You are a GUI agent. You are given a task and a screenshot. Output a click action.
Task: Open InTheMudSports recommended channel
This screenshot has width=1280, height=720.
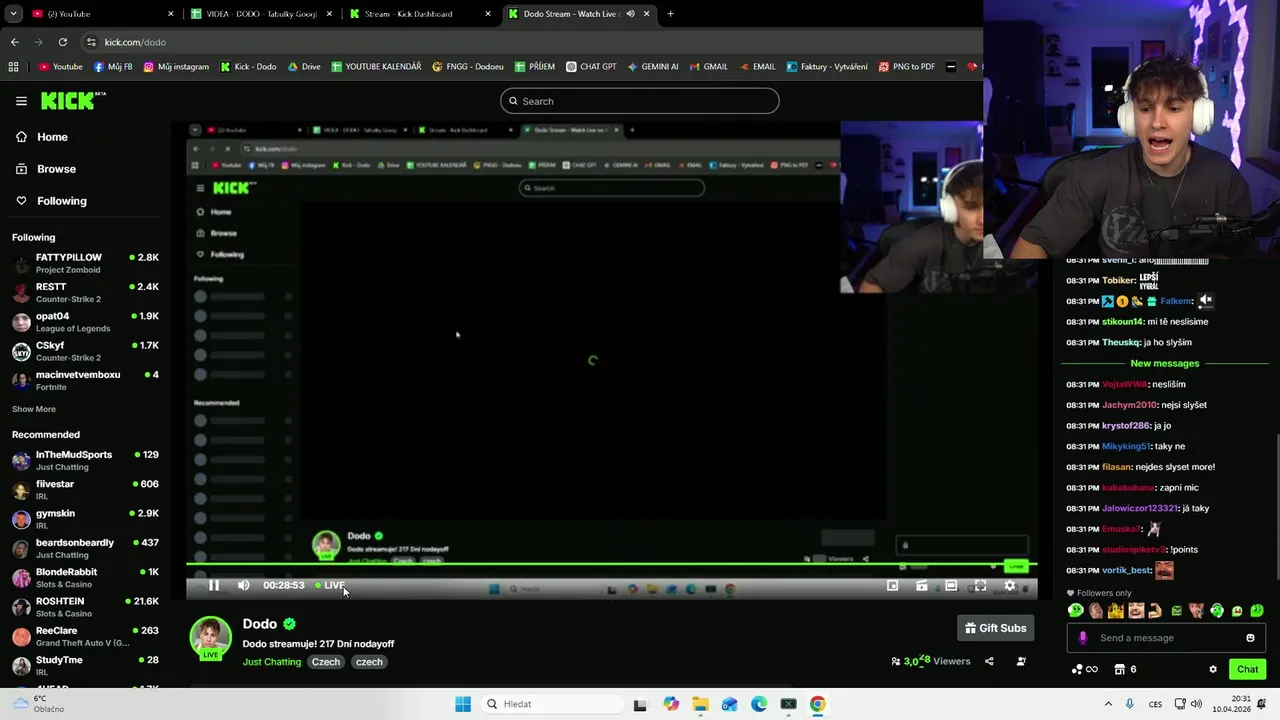coord(86,460)
